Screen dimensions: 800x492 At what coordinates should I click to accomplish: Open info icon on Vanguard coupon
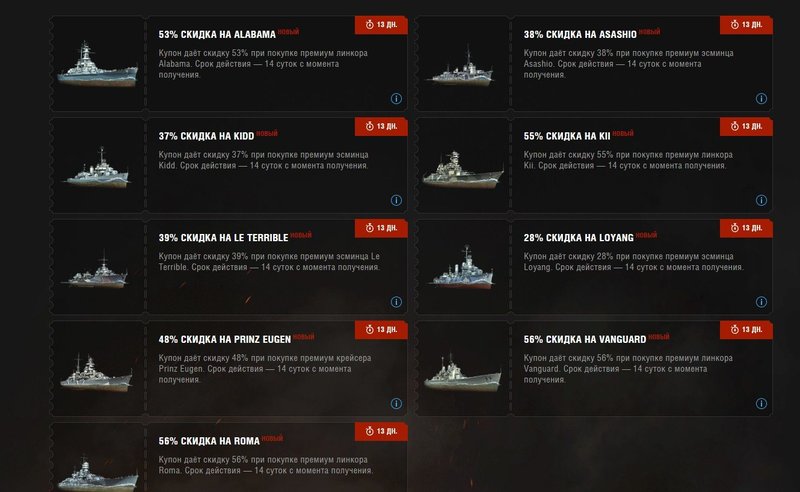click(761, 403)
